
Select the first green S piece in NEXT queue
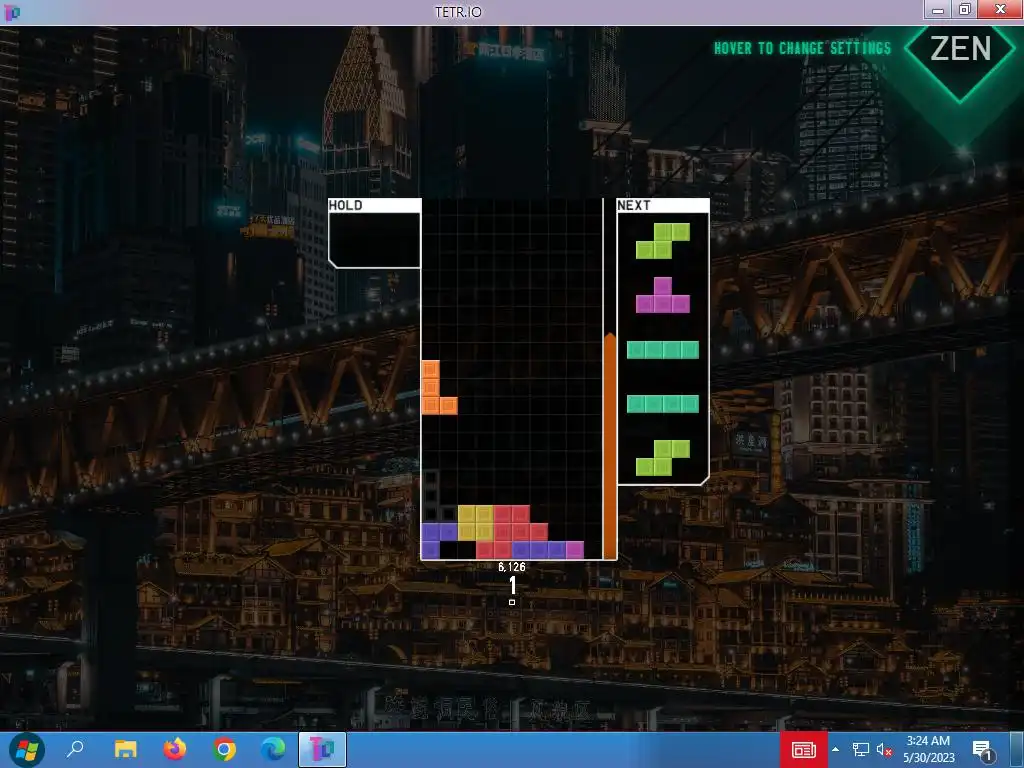pyautogui.click(x=663, y=241)
